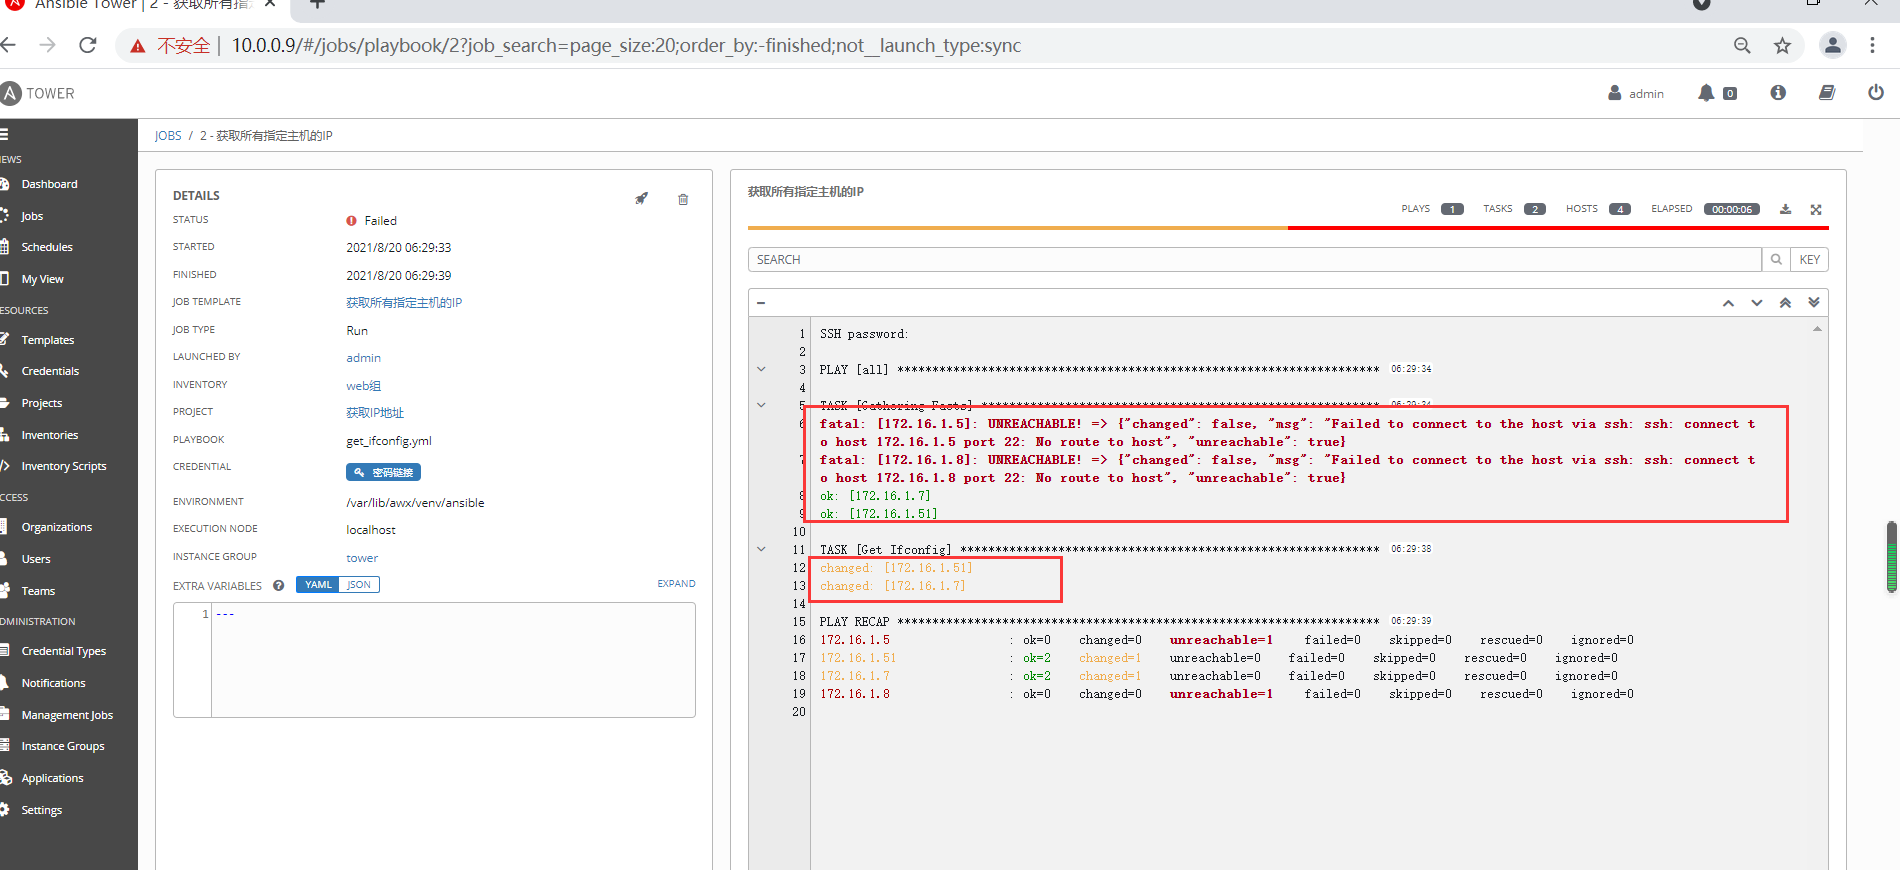This screenshot has height=870, width=1900.
Task: Go back in browser history
Action: tap(8, 45)
